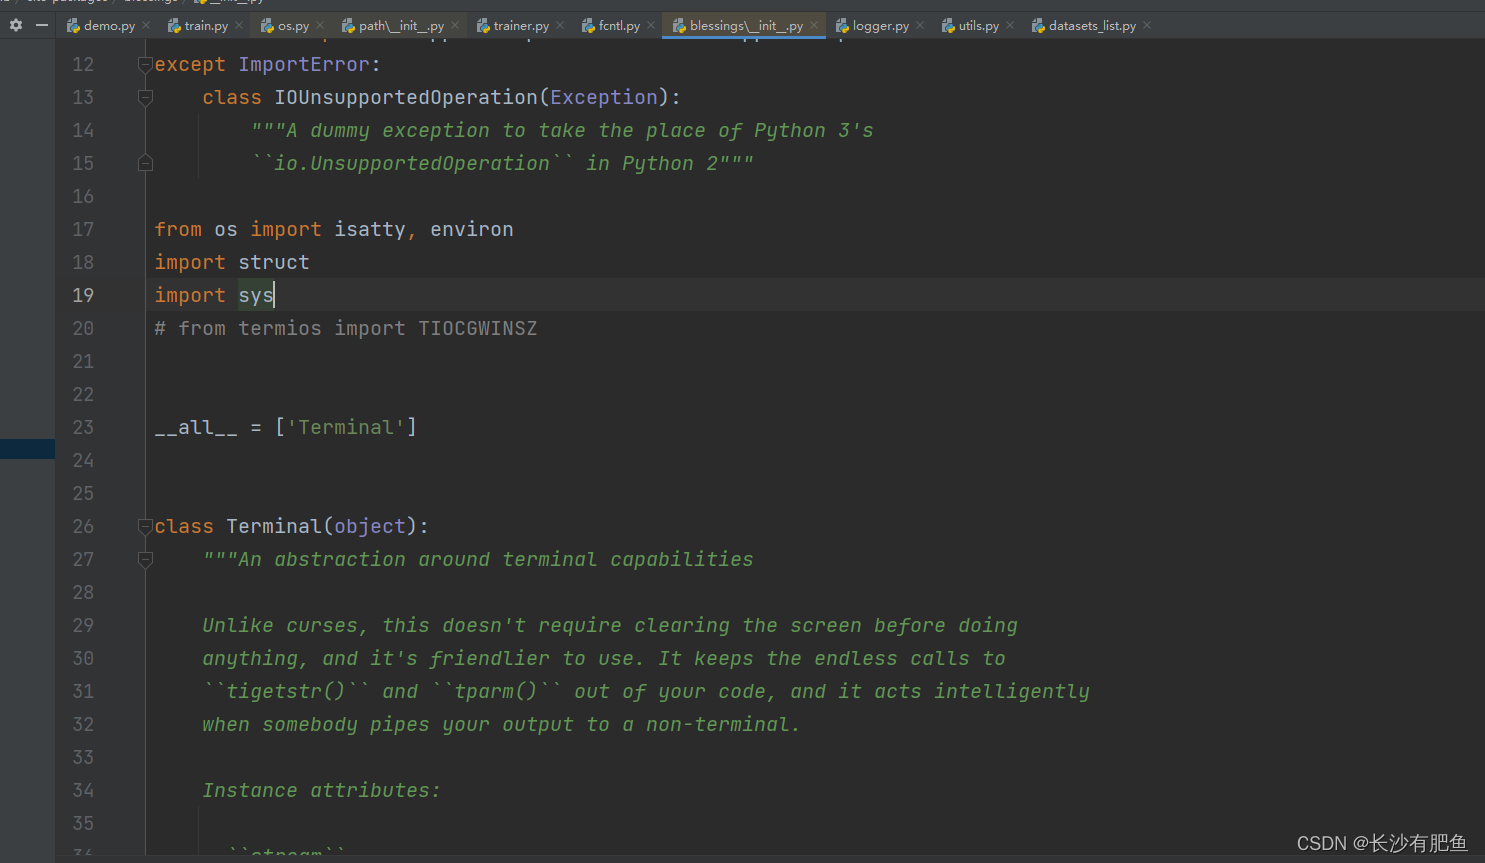Click the hide tool window minus icon
This screenshot has width=1485, height=863.
click(42, 25)
